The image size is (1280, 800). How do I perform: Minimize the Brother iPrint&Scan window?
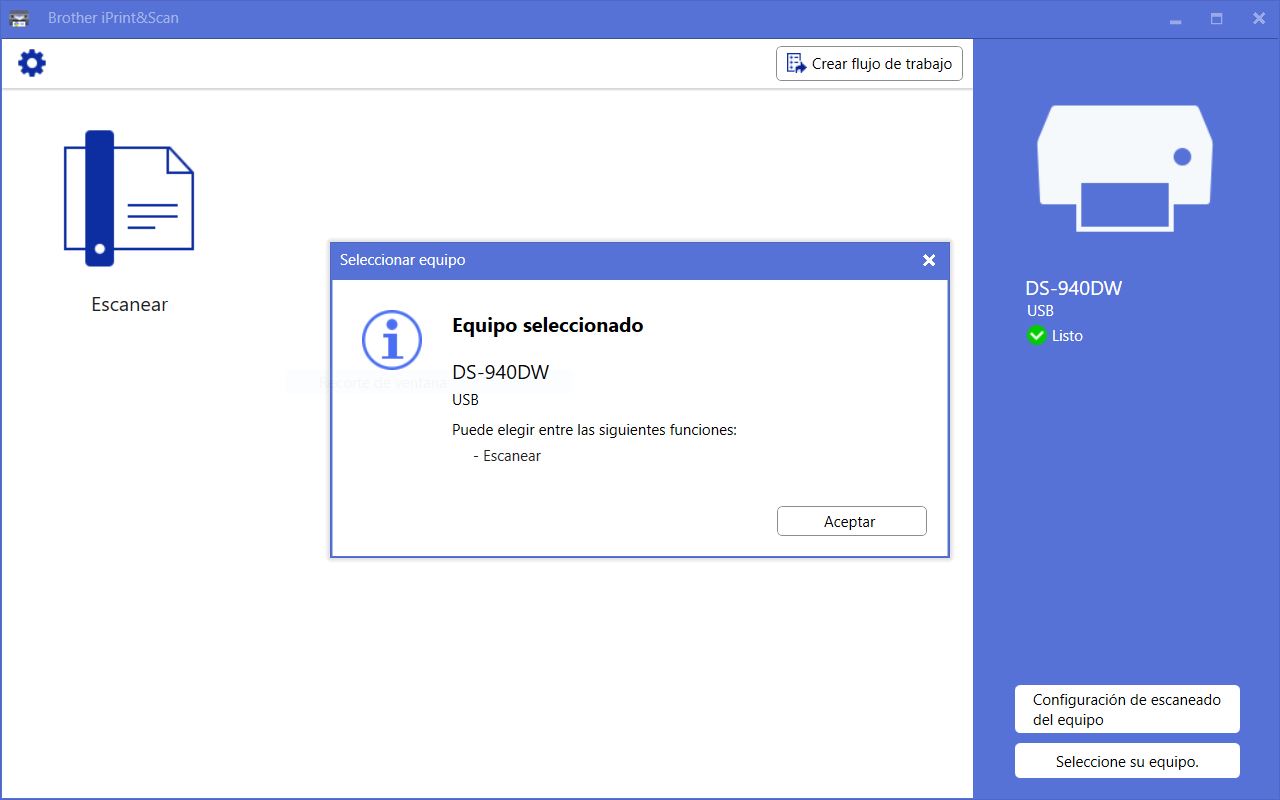point(1175,19)
